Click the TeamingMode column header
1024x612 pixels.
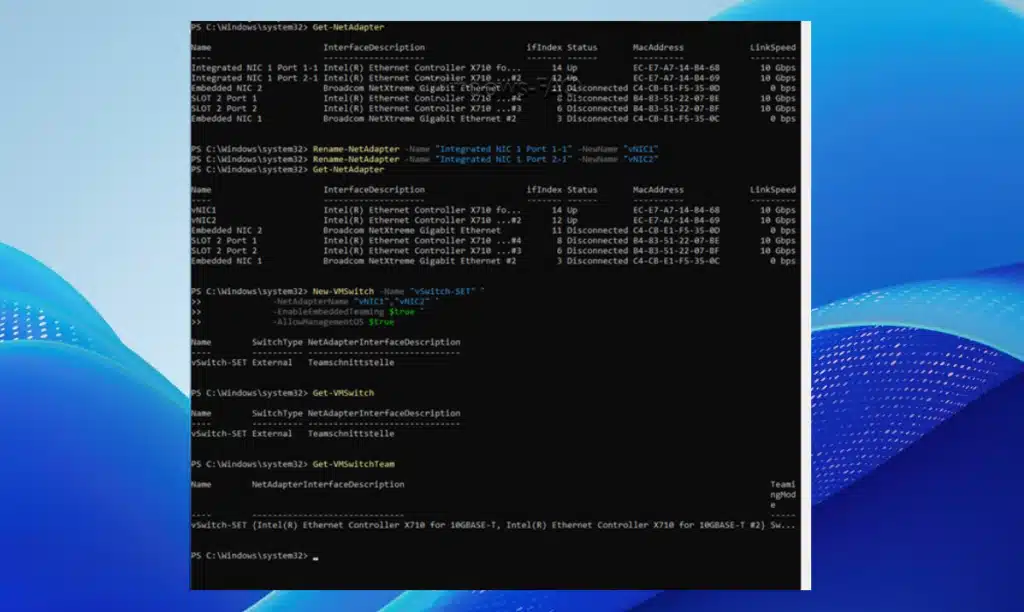point(781,490)
